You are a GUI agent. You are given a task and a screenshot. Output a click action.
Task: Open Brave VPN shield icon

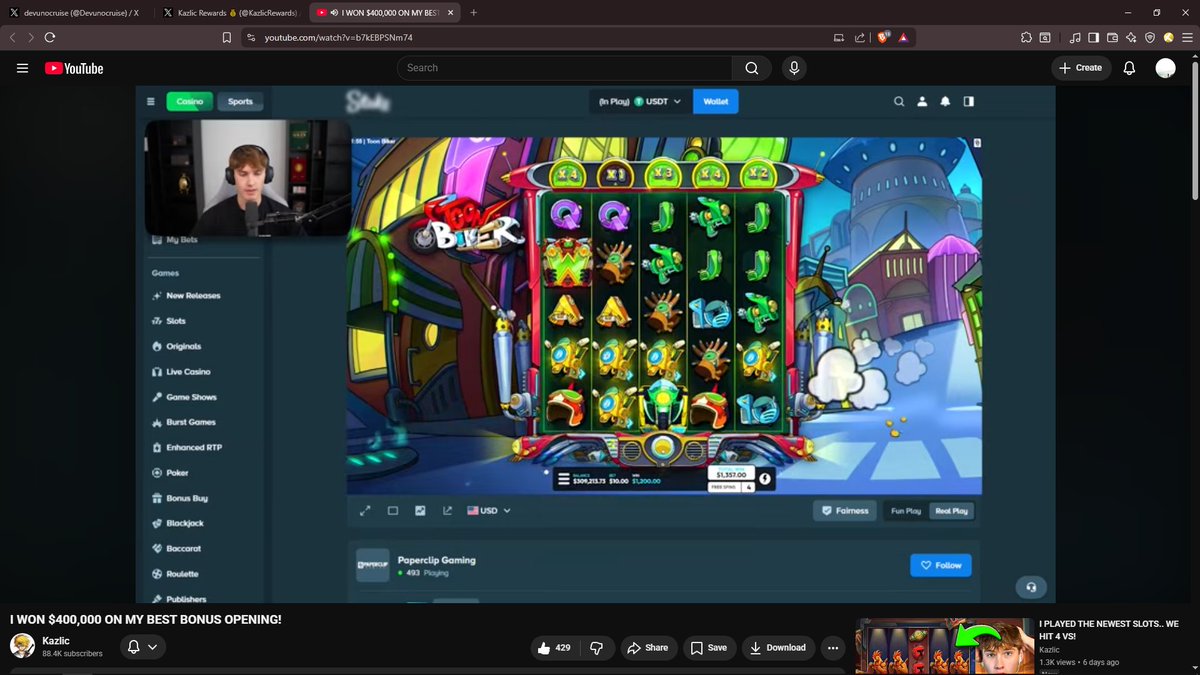pyautogui.click(x=1149, y=37)
